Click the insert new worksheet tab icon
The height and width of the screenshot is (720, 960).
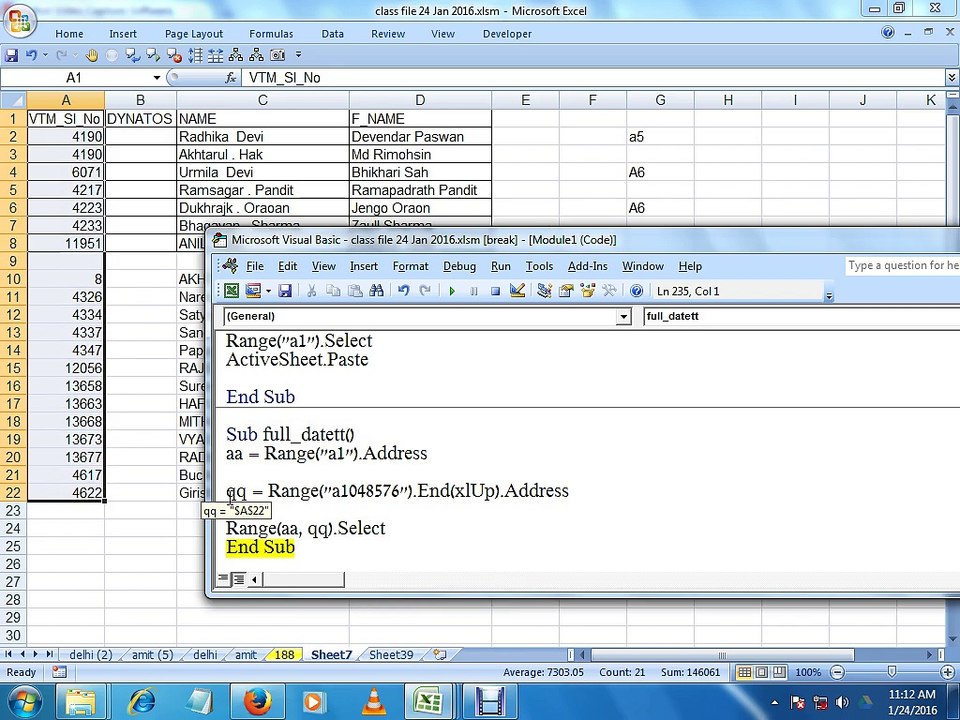(440, 654)
